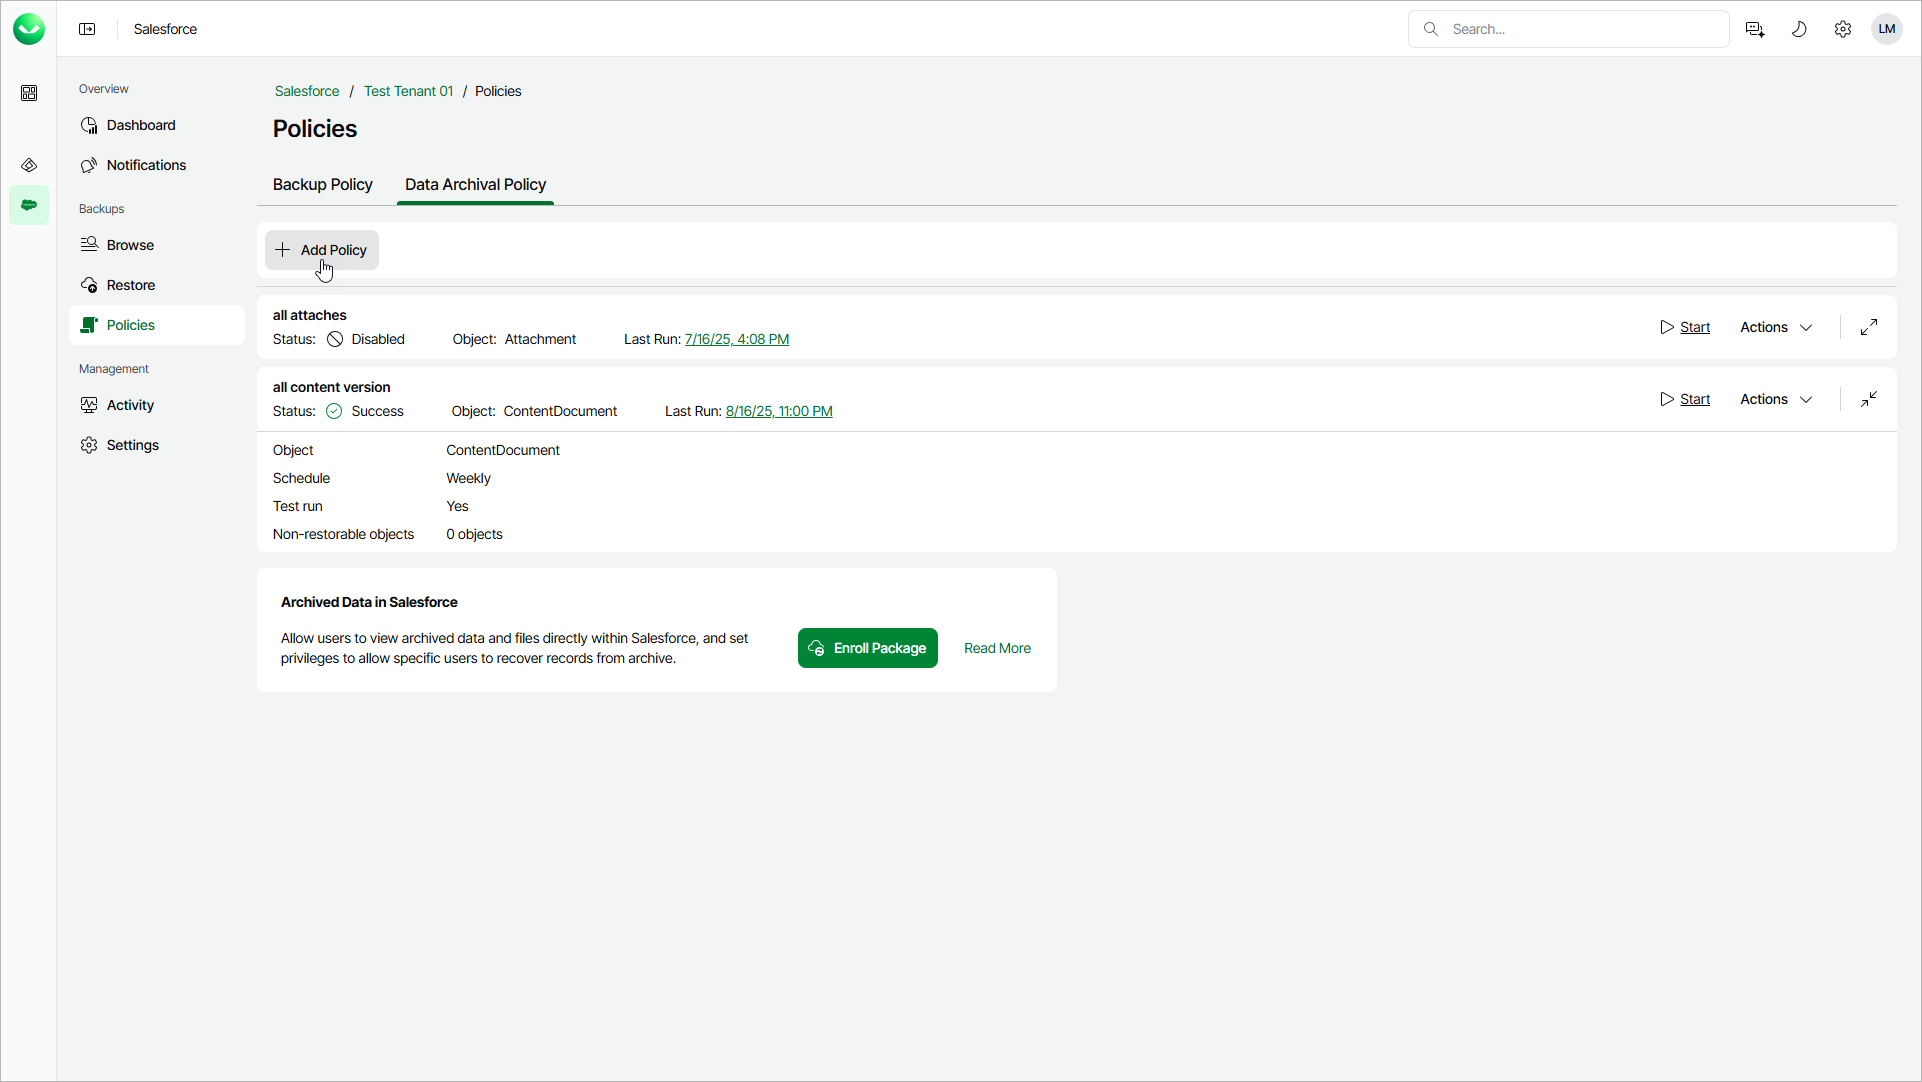Open the top-right settings gear
Image resolution: width=1922 pixels, height=1082 pixels.
(1843, 29)
